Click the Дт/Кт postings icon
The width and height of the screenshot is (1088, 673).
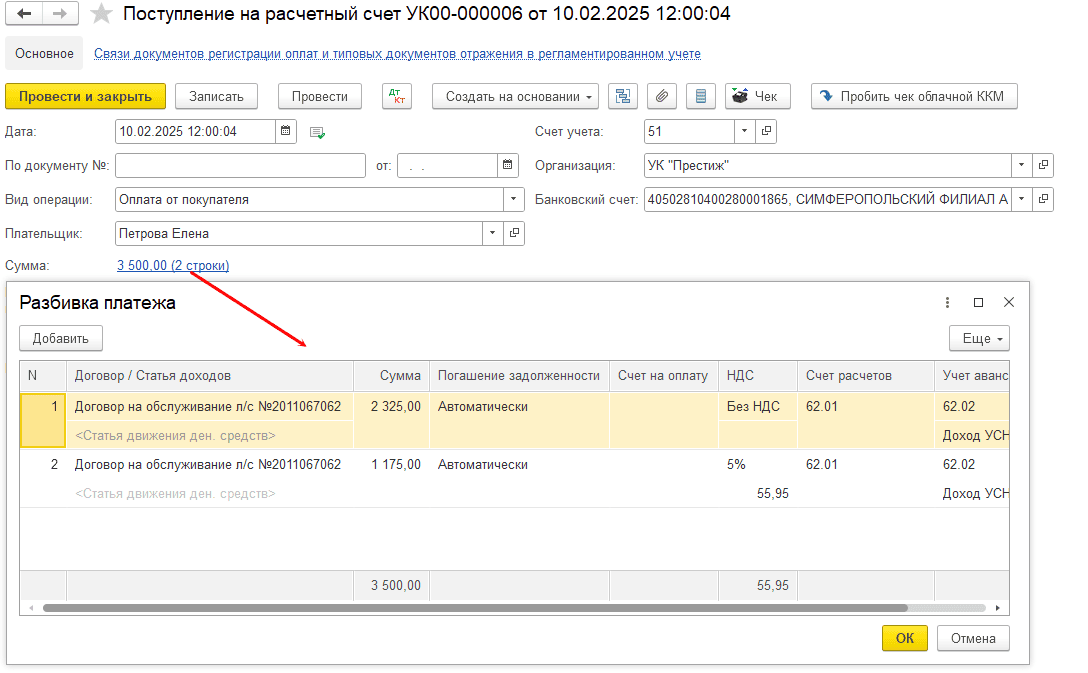click(397, 96)
